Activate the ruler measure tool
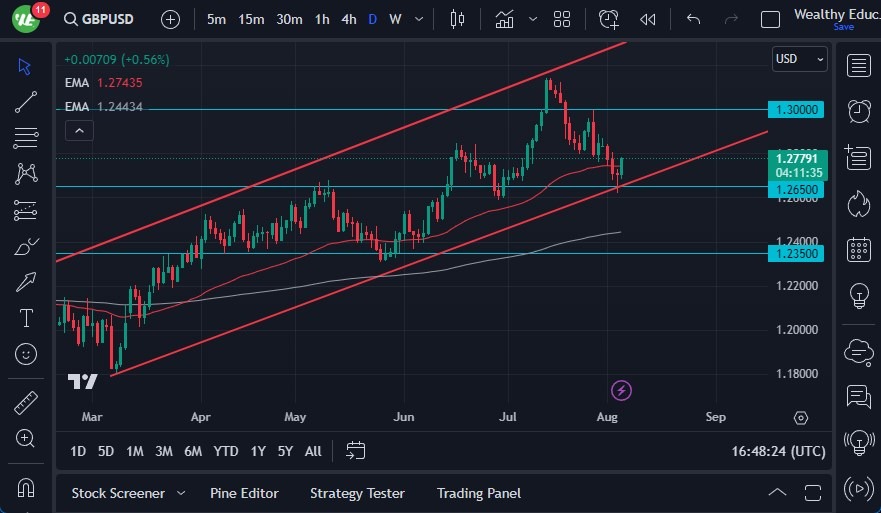881x513 pixels. tap(26, 403)
